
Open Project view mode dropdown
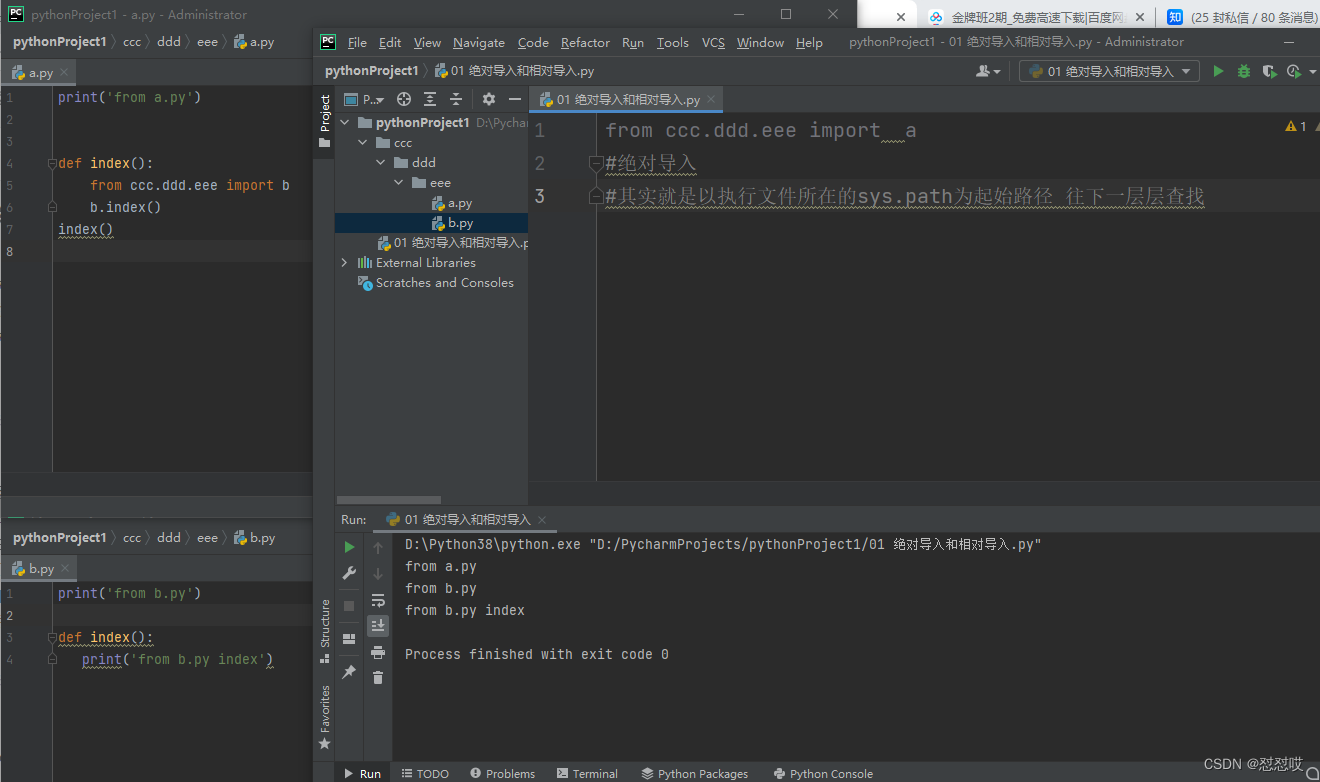tap(364, 99)
